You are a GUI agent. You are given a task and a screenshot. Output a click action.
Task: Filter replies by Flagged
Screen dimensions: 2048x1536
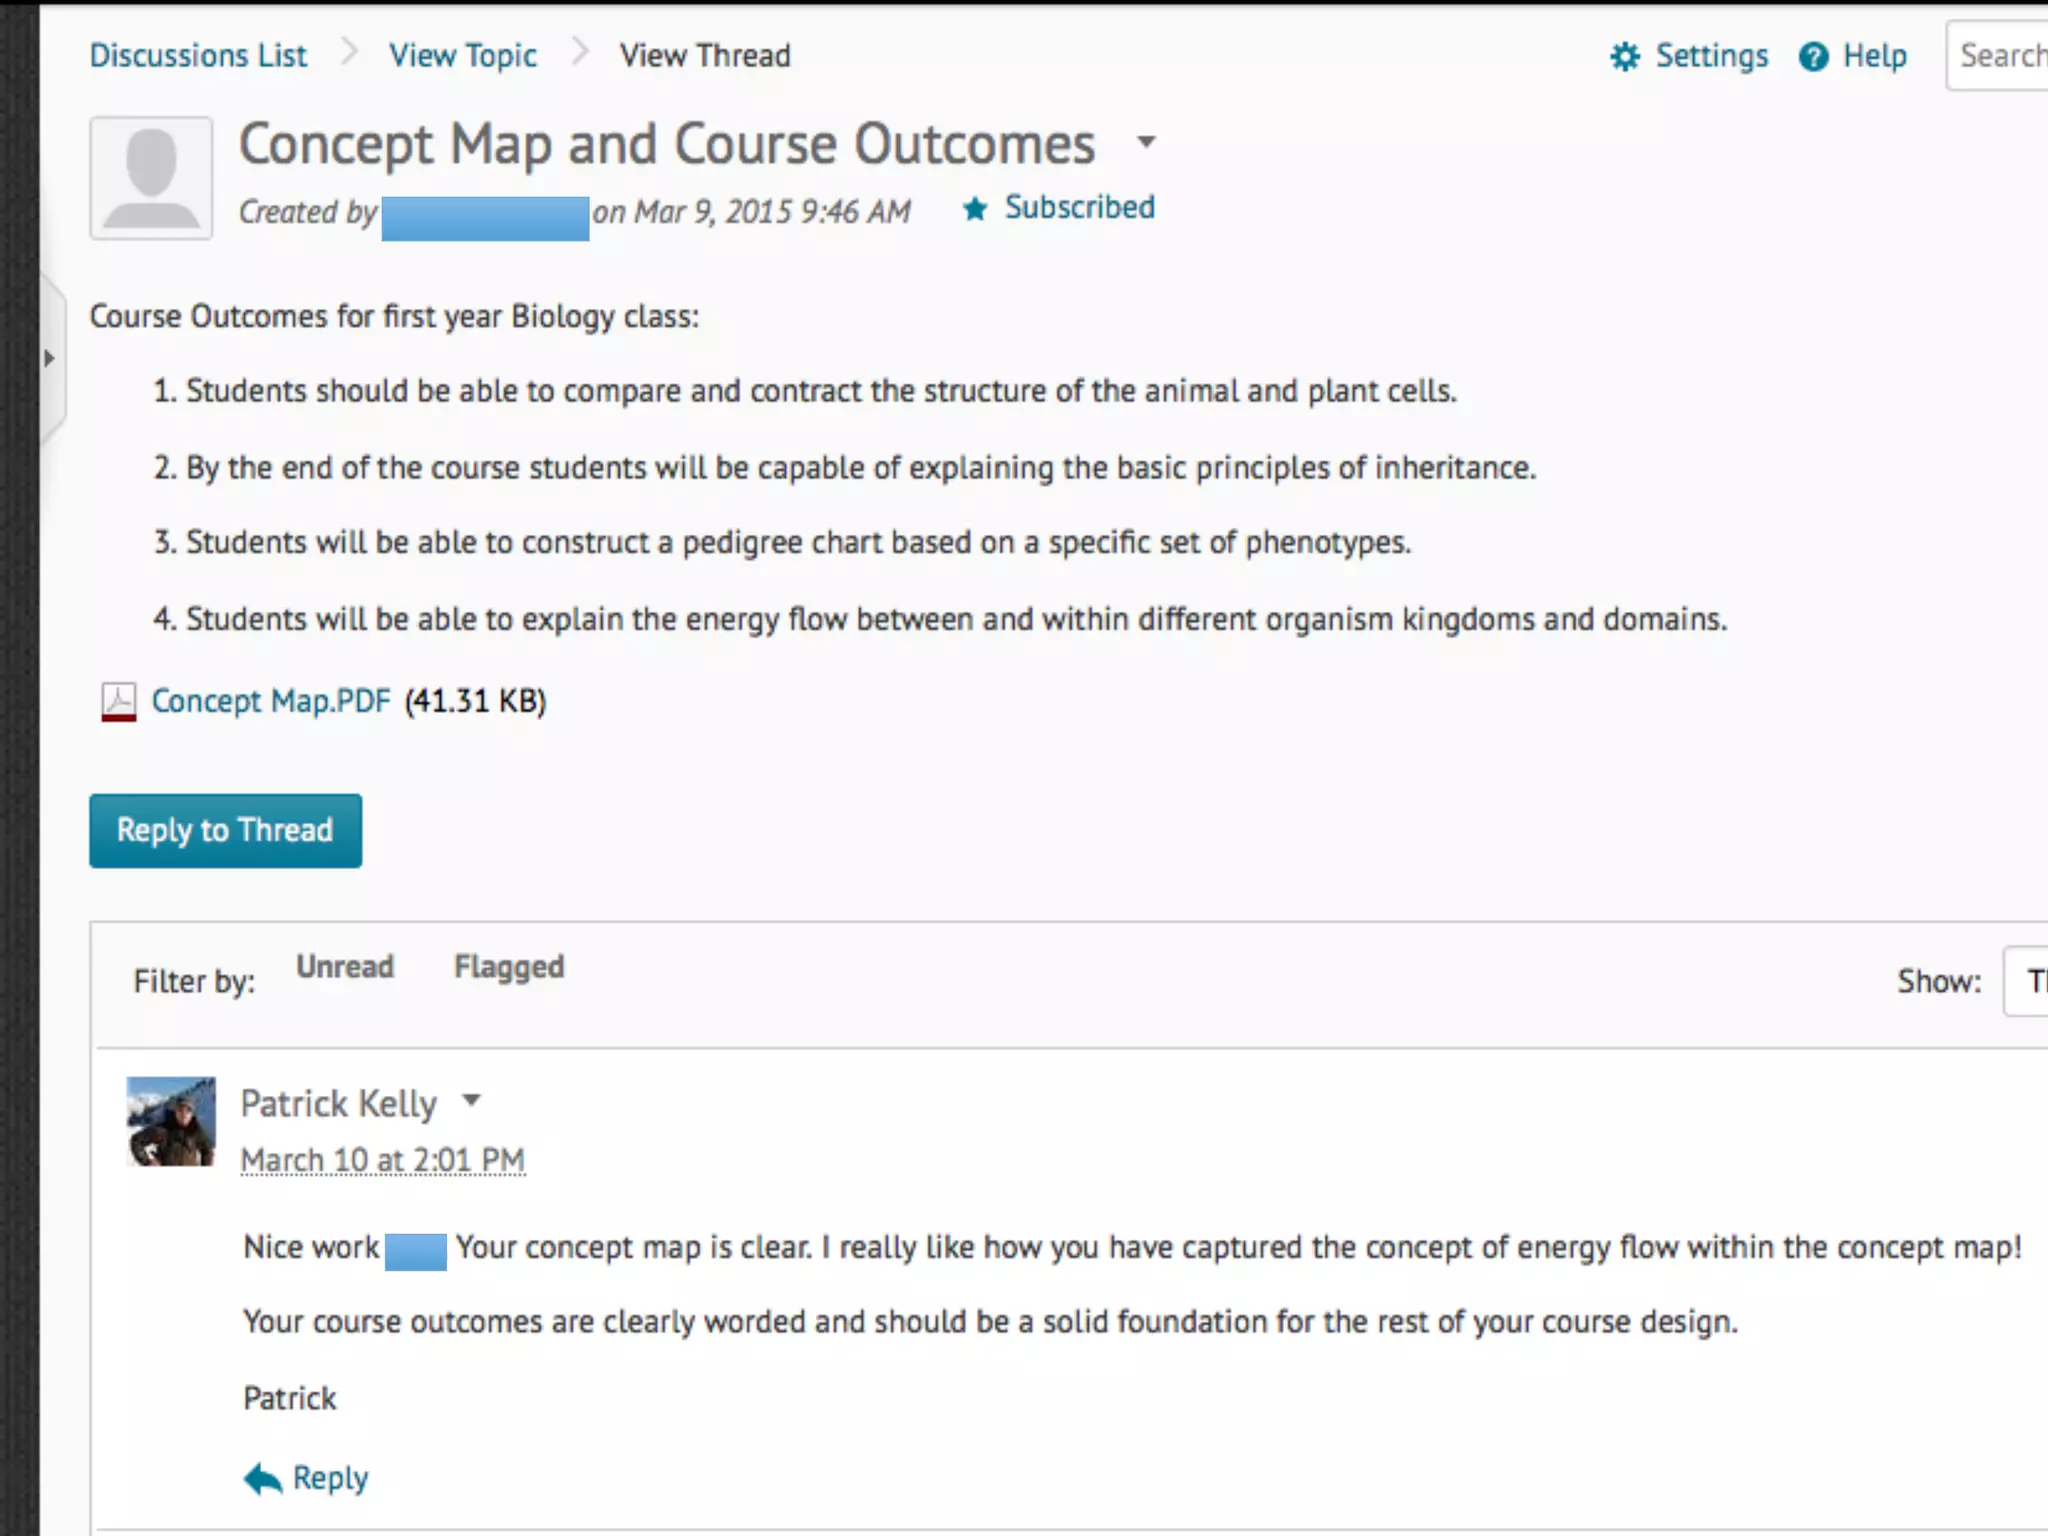pyautogui.click(x=509, y=967)
